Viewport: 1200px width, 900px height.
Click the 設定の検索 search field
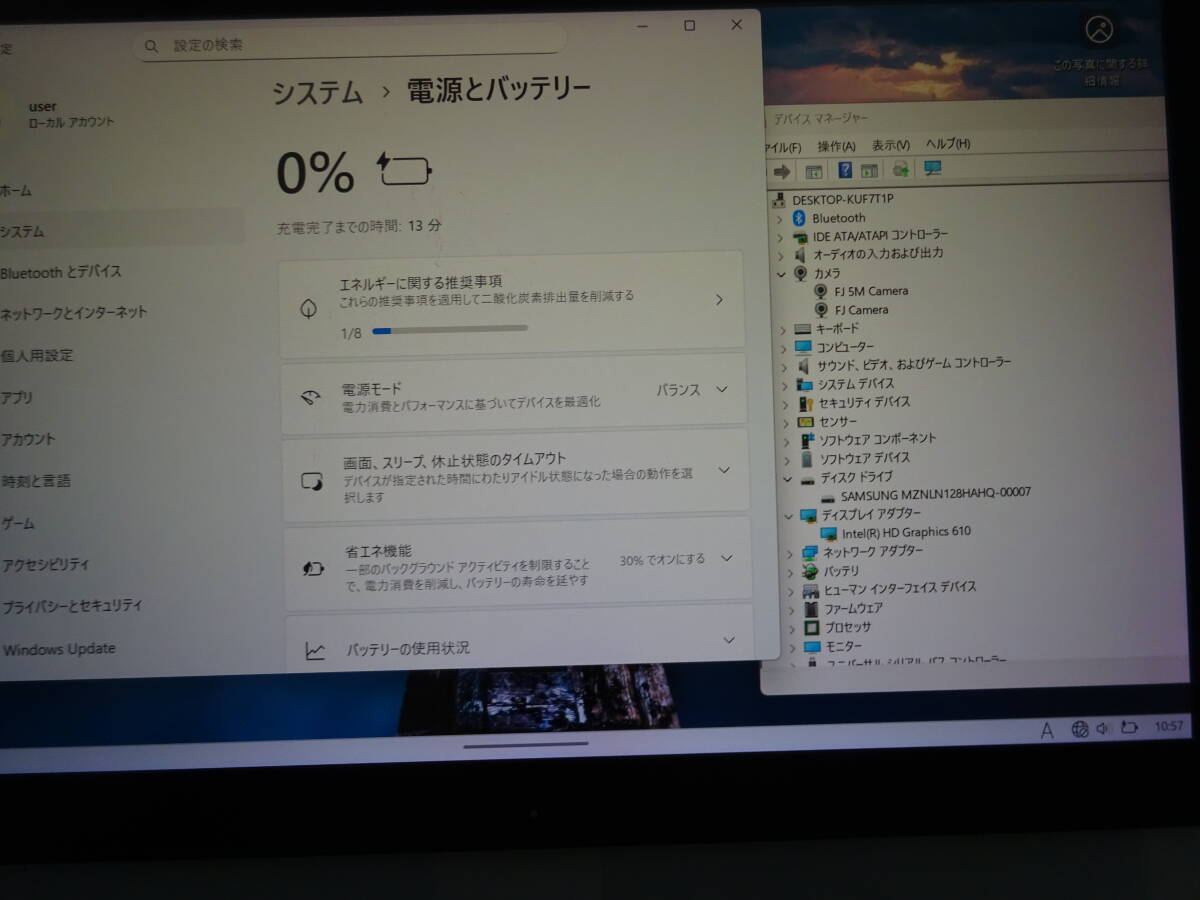point(350,45)
